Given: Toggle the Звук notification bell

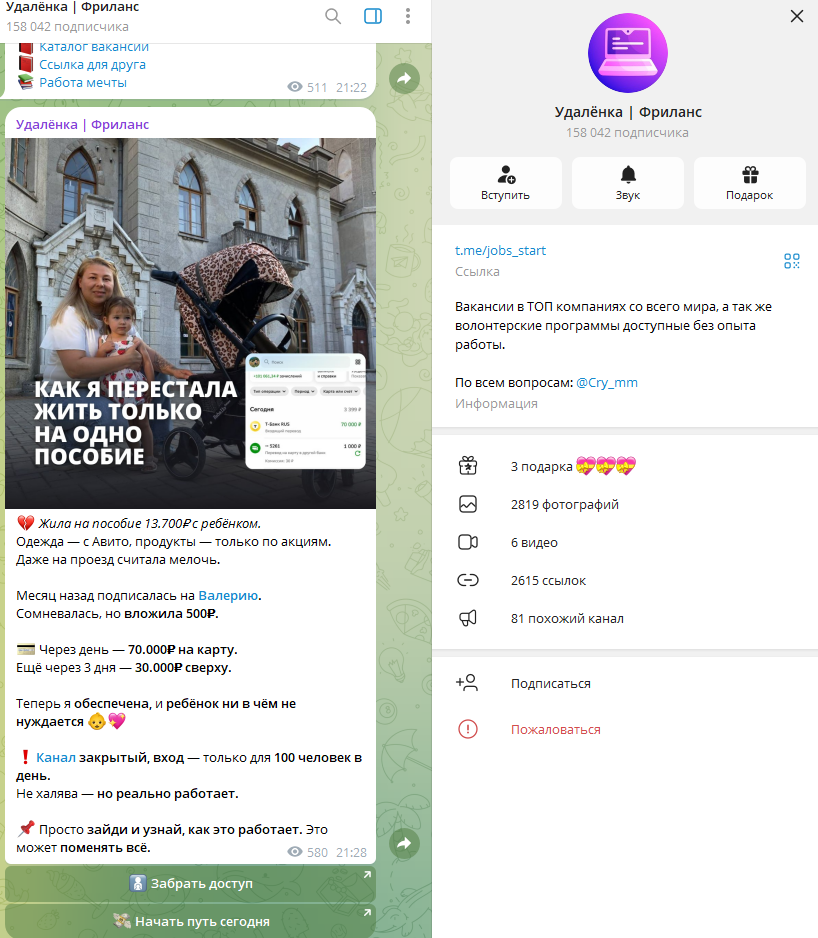Looking at the screenshot, I should (627, 183).
